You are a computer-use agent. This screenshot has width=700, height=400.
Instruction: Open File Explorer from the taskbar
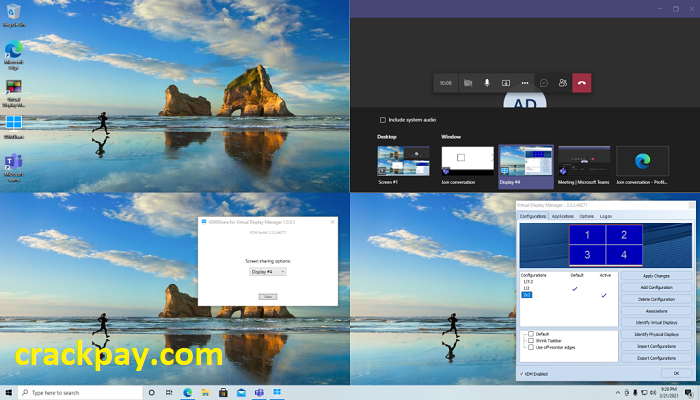click(x=205, y=392)
